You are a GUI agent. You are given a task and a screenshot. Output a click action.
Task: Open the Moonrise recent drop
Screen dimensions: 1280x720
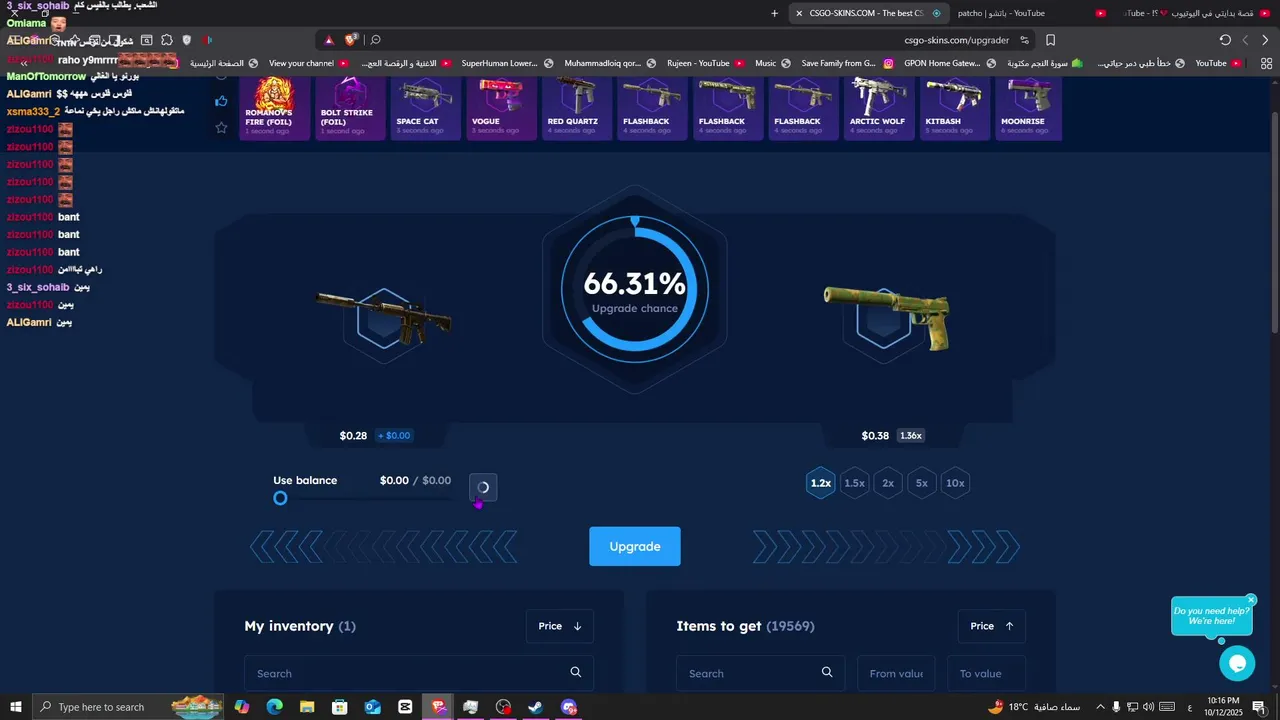click(1029, 108)
